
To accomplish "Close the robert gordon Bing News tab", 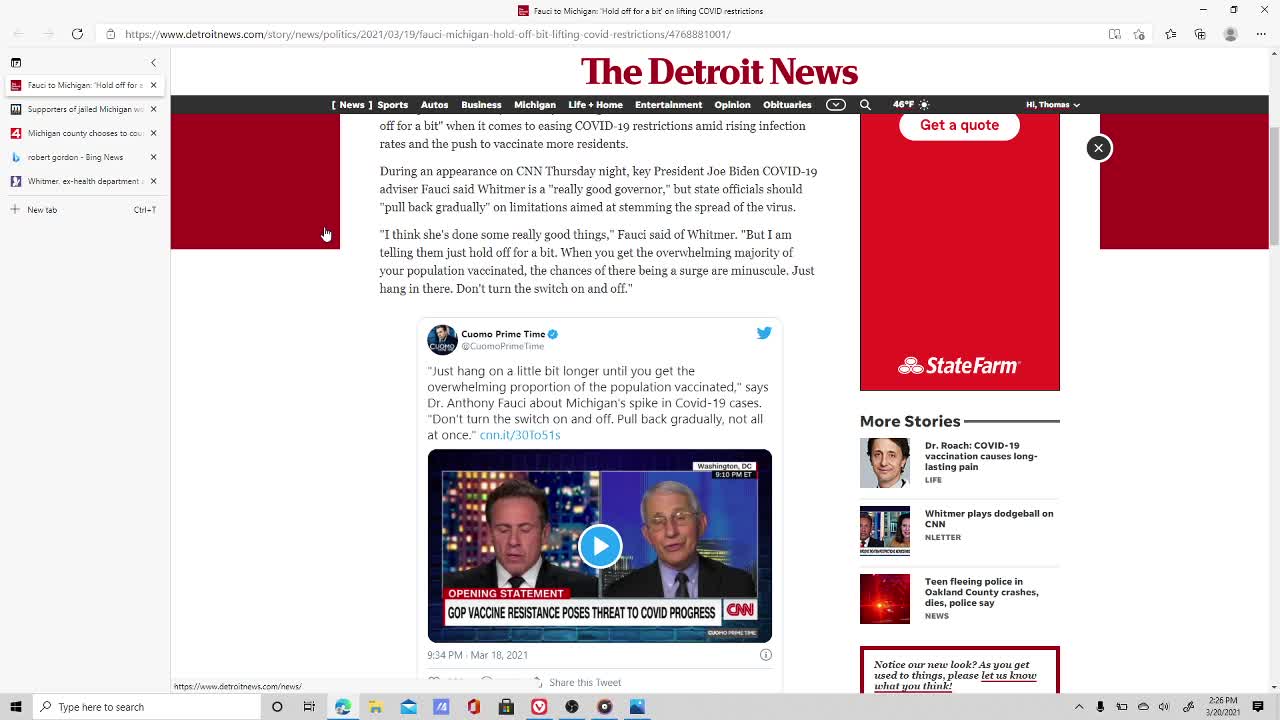I will click(153, 157).
